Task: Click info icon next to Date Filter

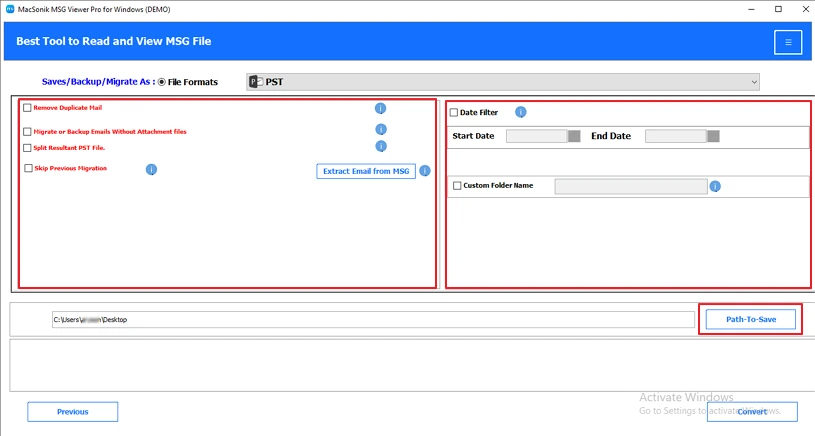Action: point(520,112)
